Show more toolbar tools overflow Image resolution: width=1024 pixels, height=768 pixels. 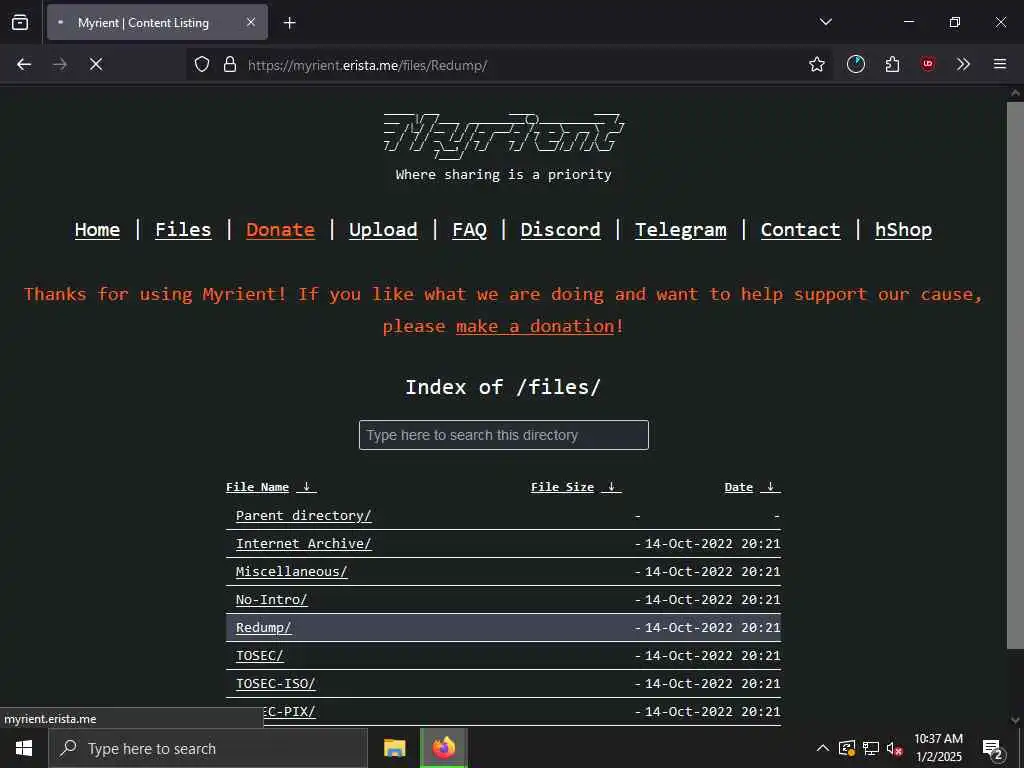[963, 64]
